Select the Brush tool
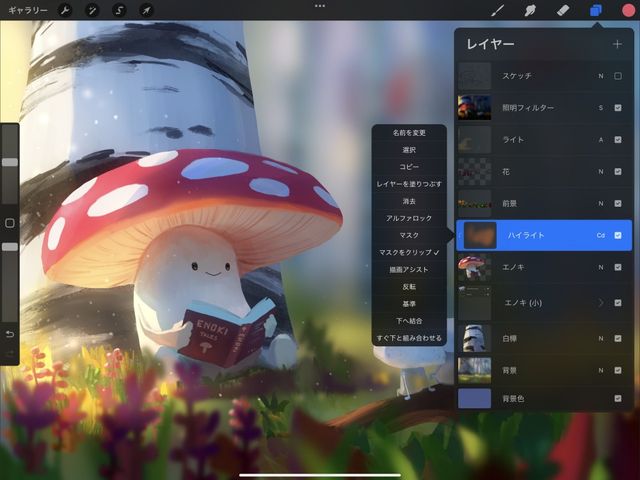The image size is (640, 480). click(x=498, y=10)
